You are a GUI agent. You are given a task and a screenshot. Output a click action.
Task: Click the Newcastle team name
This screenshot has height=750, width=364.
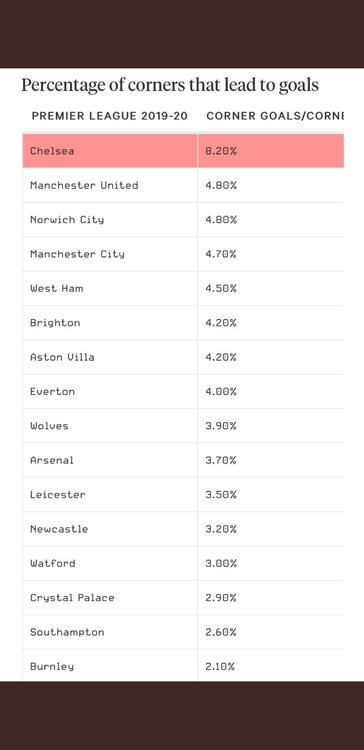click(x=59, y=529)
